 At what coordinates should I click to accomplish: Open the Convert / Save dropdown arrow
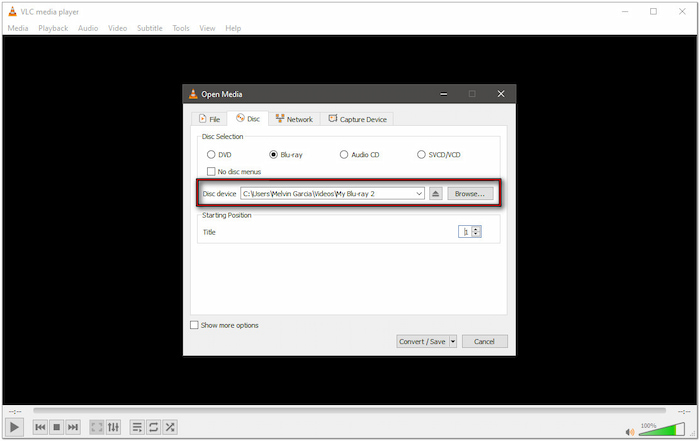(453, 341)
